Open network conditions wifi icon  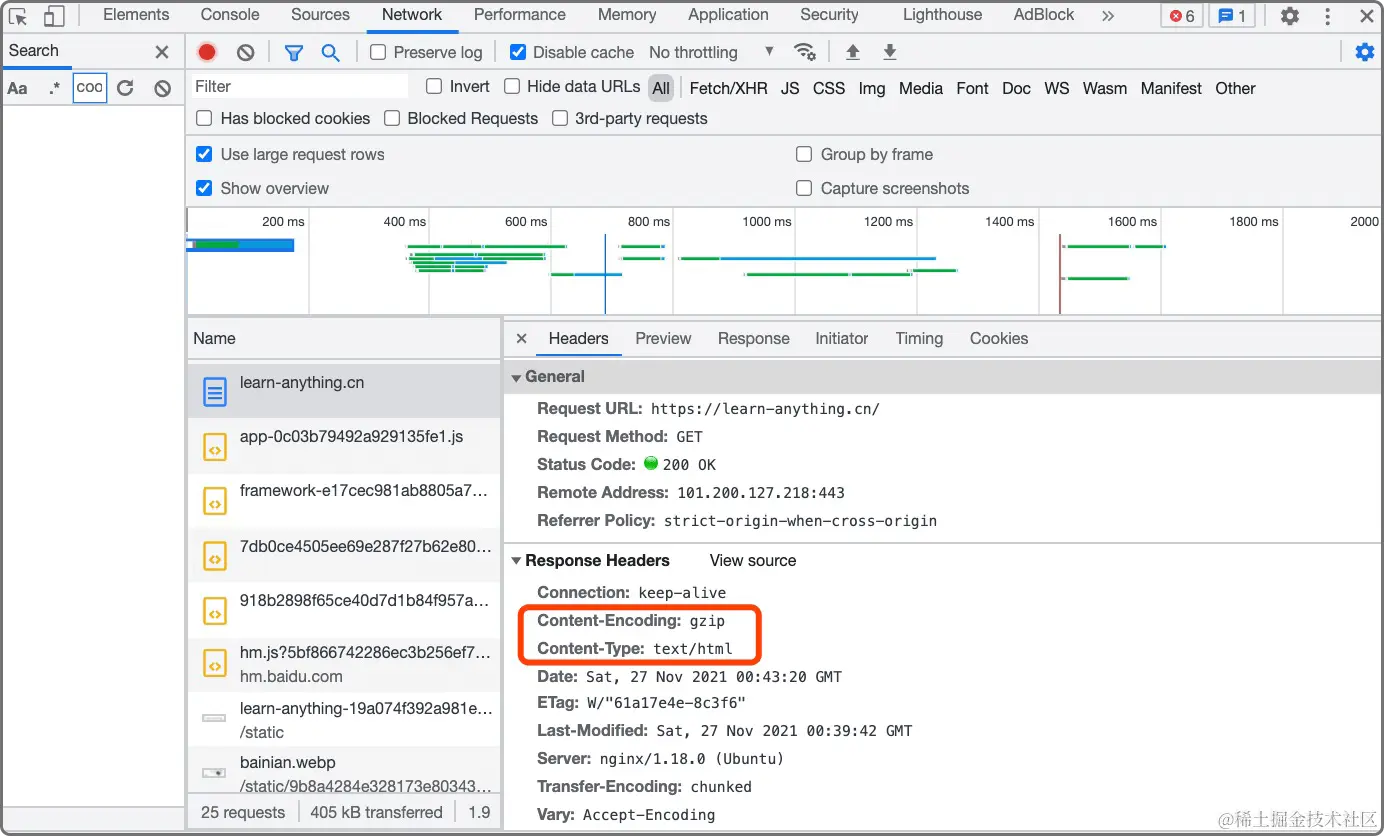pyautogui.click(x=804, y=52)
